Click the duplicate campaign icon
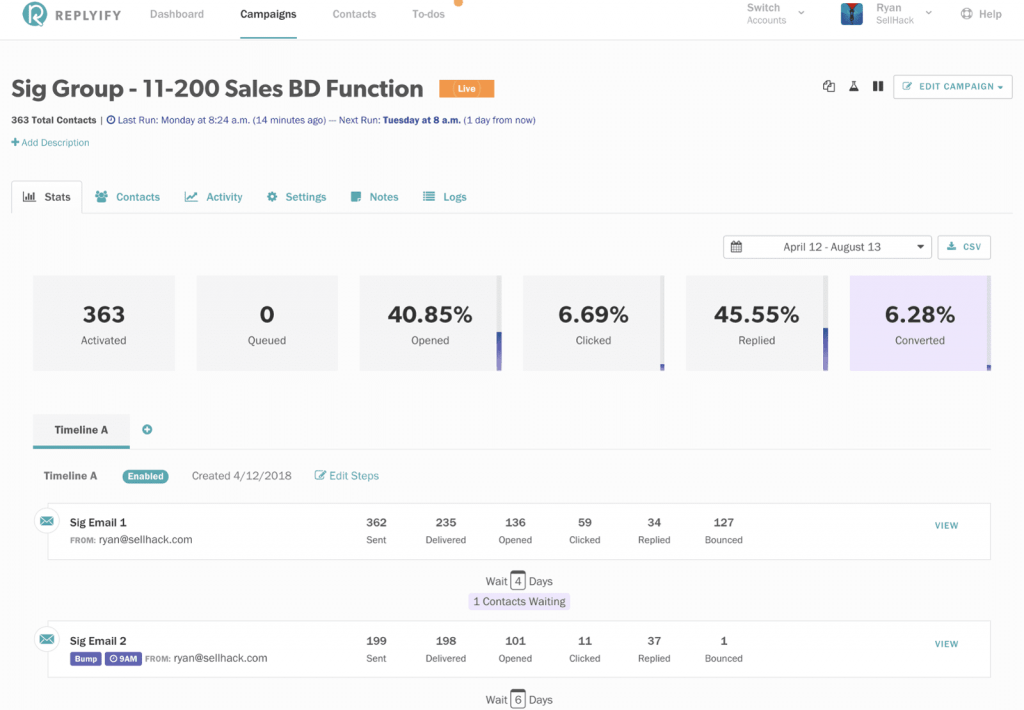The width and height of the screenshot is (1024, 710). [829, 86]
